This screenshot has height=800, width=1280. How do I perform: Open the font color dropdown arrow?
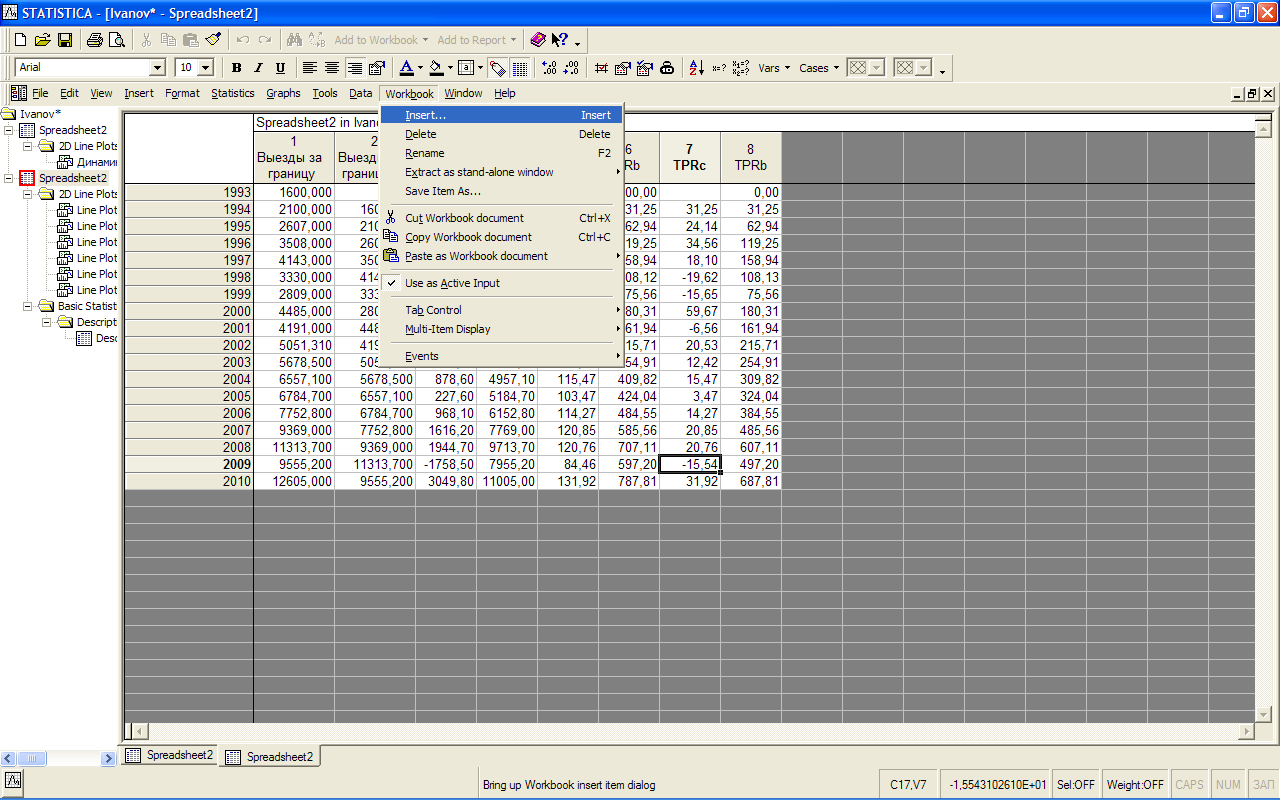[x=421, y=68]
